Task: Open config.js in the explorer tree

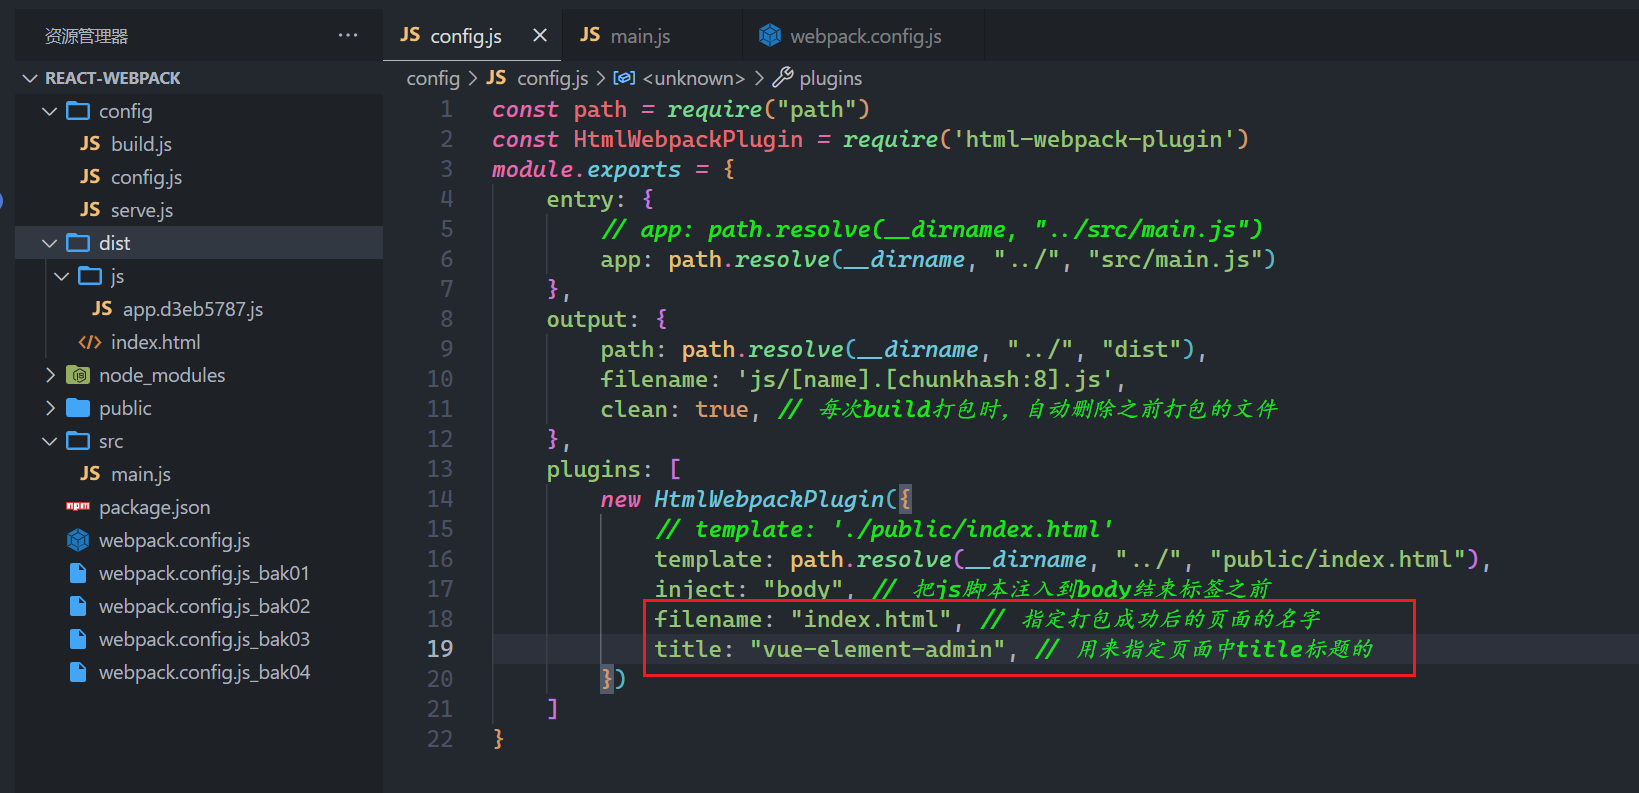Action: pyautogui.click(x=146, y=177)
